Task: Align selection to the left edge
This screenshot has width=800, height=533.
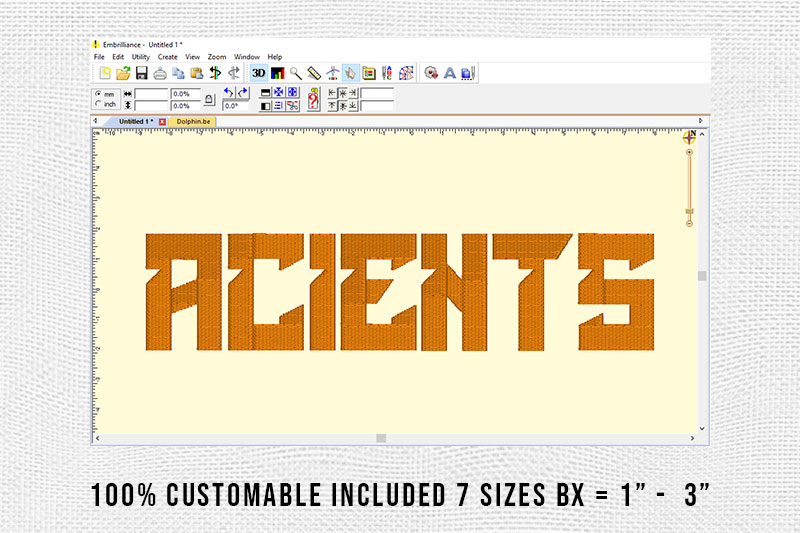Action: [x=332, y=93]
